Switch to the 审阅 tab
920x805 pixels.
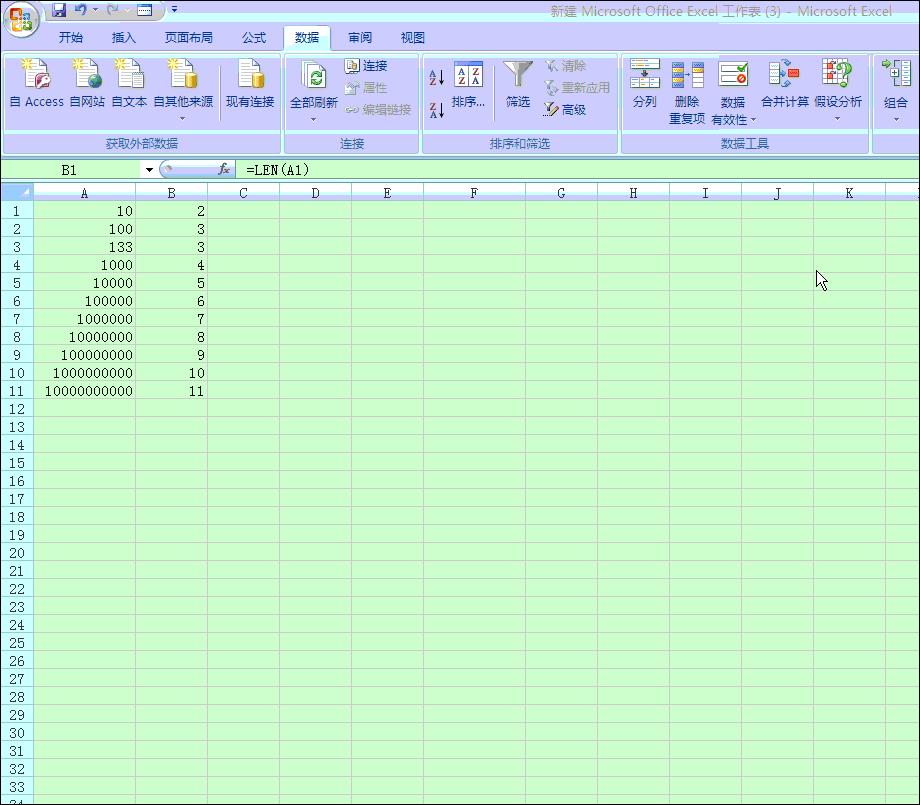tap(360, 38)
